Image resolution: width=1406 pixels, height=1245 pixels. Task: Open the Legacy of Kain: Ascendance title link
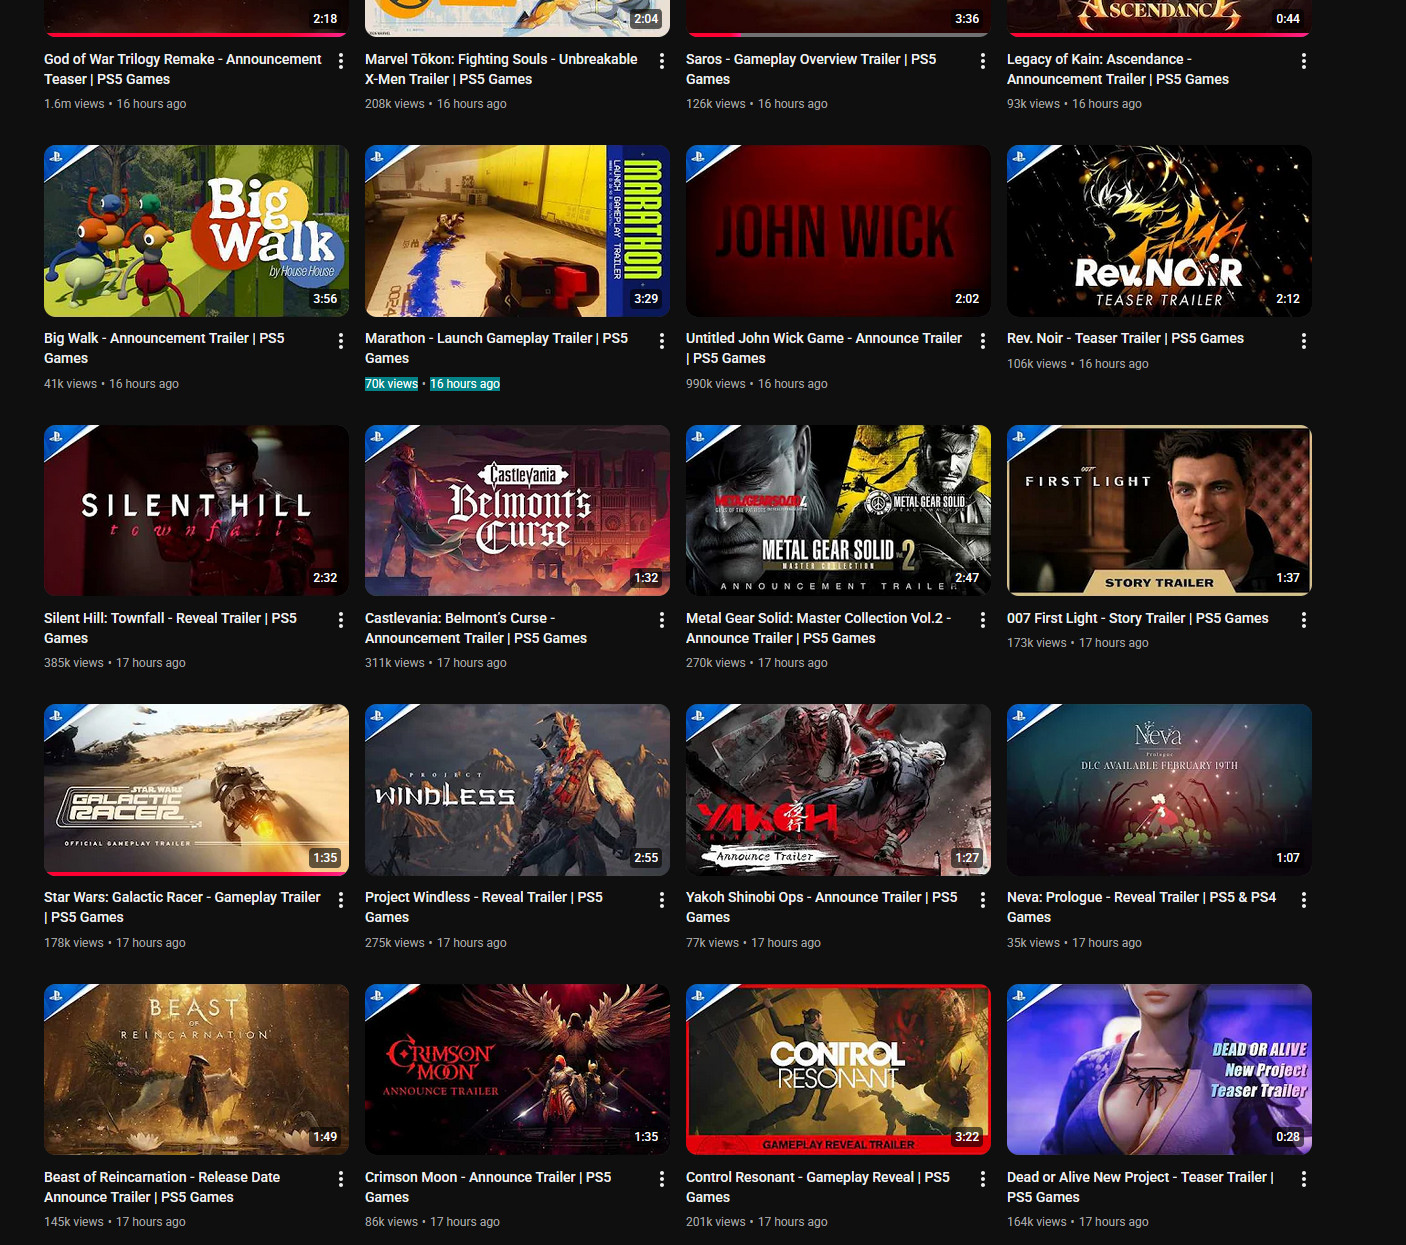1118,69
